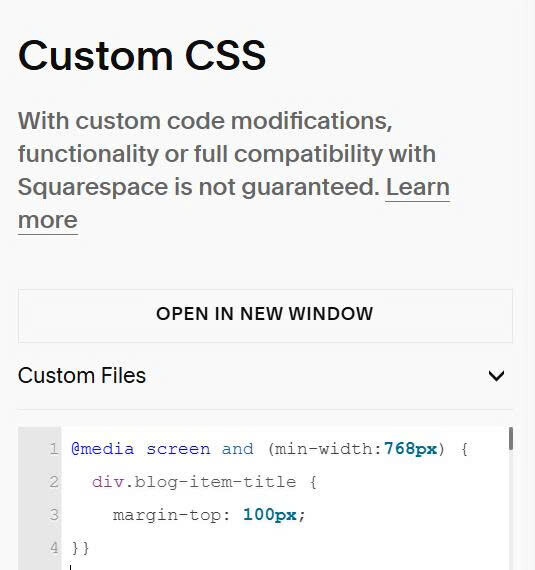This screenshot has height=570, width=535.
Task: Click the CSS editor vertical scrollbar thumb
Action: point(511,438)
